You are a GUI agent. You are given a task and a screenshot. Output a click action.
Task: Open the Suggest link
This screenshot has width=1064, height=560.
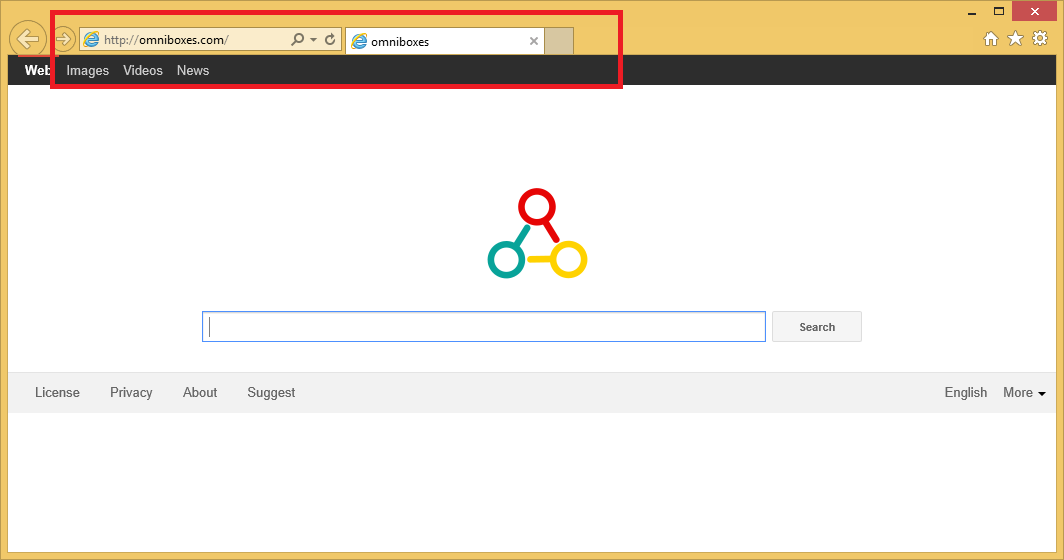[x=271, y=393]
